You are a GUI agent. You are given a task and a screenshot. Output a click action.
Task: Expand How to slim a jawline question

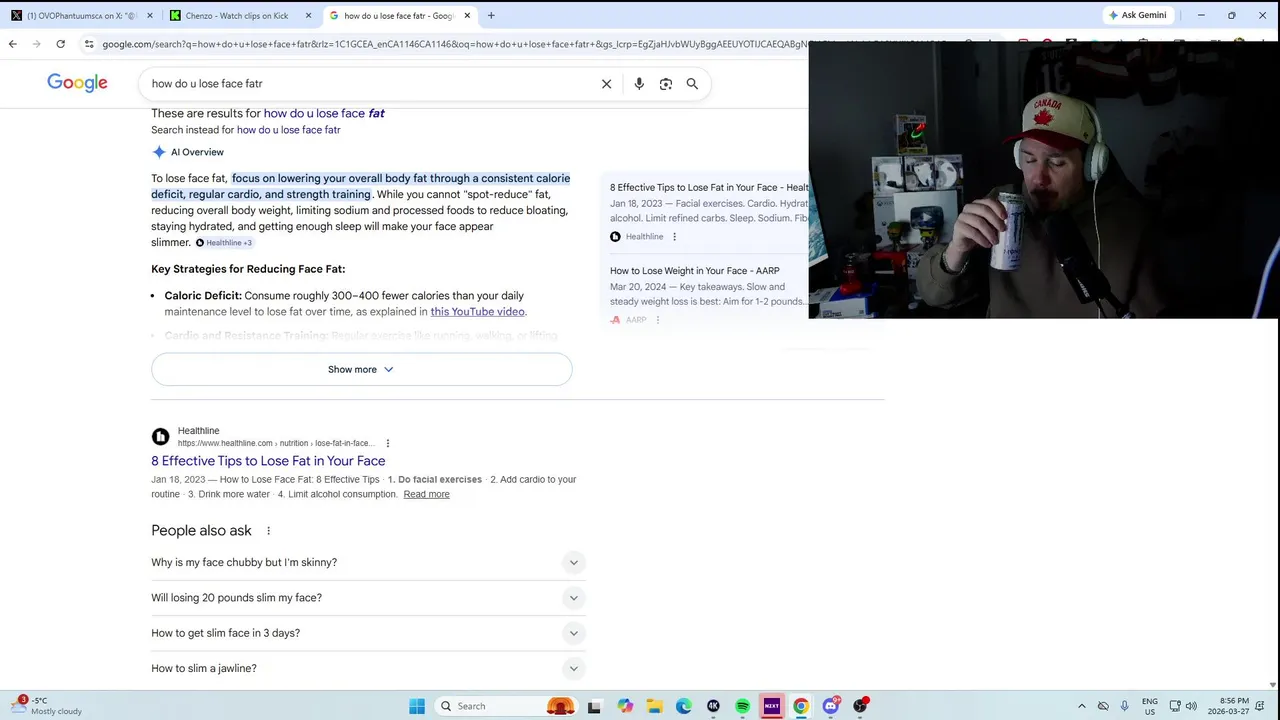coord(368,668)
